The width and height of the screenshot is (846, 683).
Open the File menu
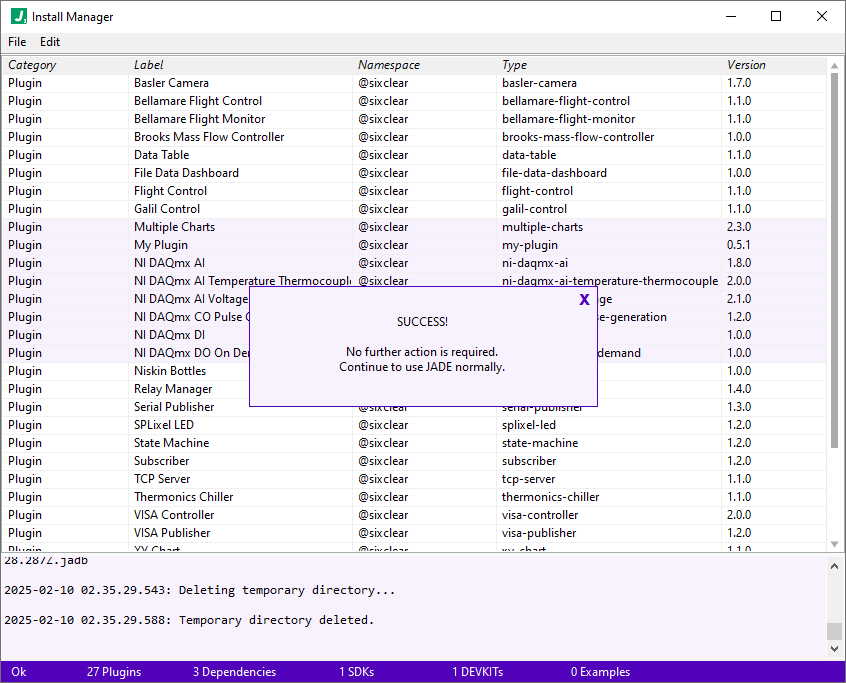pos(16,42)
